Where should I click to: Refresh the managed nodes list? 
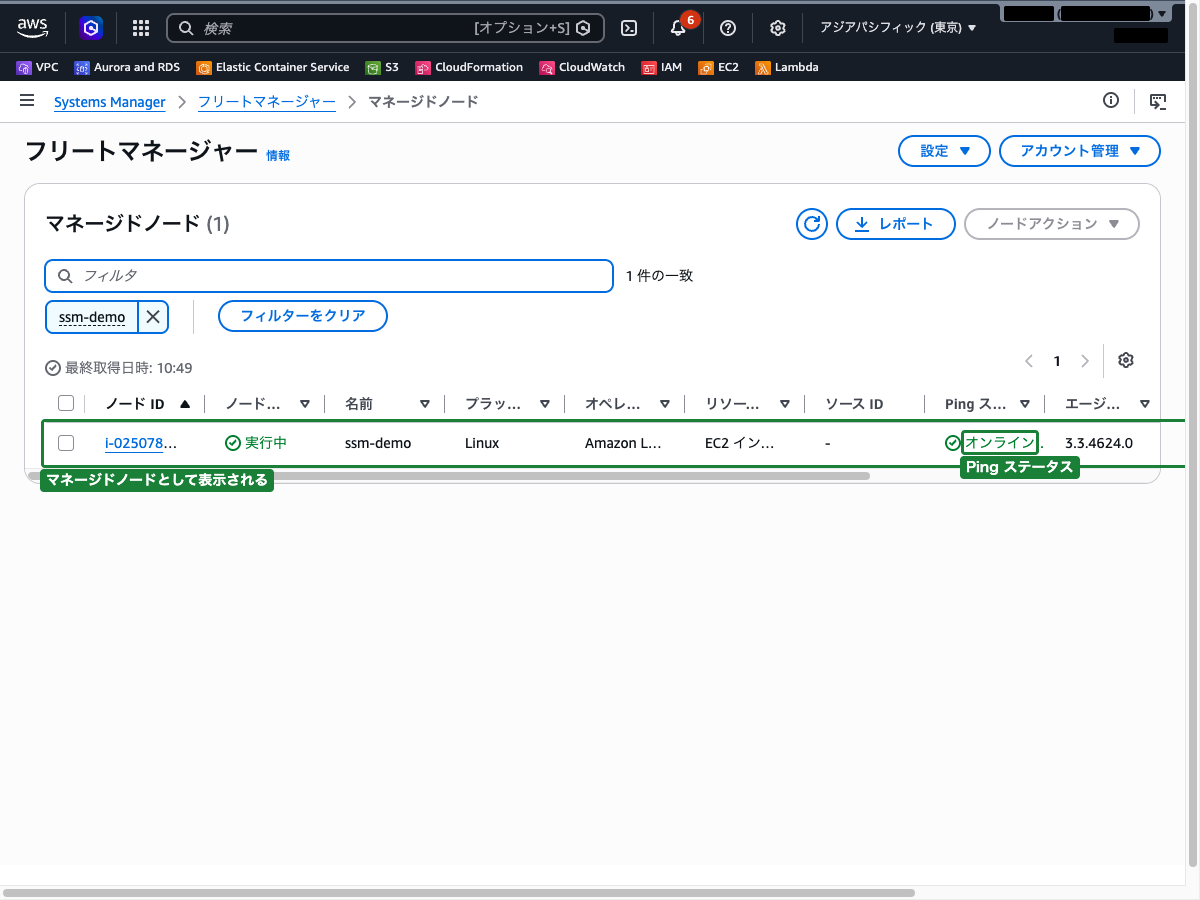(812, 224)
